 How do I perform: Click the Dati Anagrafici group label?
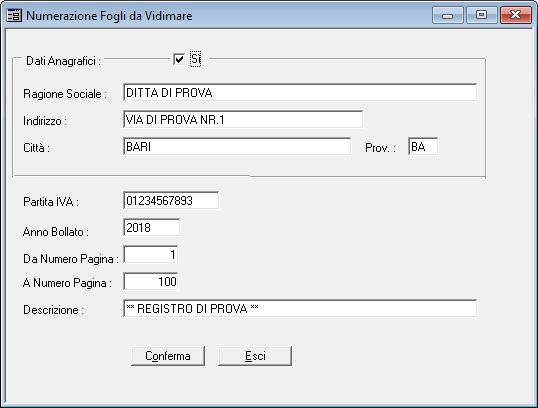click(63, 61)
